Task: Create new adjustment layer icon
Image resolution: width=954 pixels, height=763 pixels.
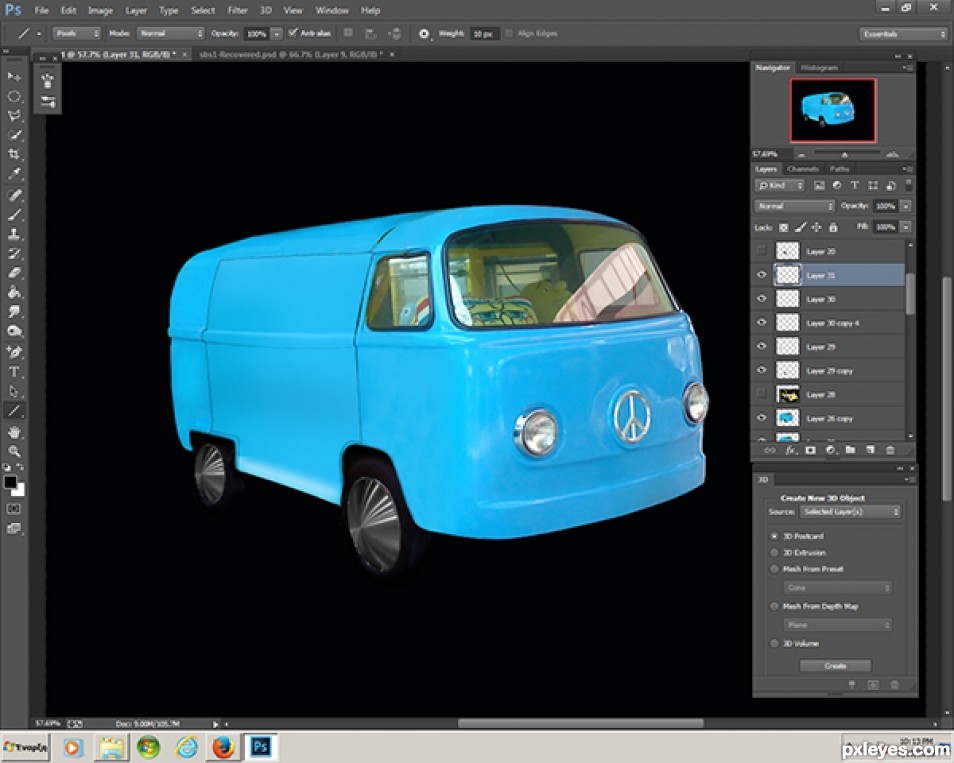Action: [x=830, y=450]
